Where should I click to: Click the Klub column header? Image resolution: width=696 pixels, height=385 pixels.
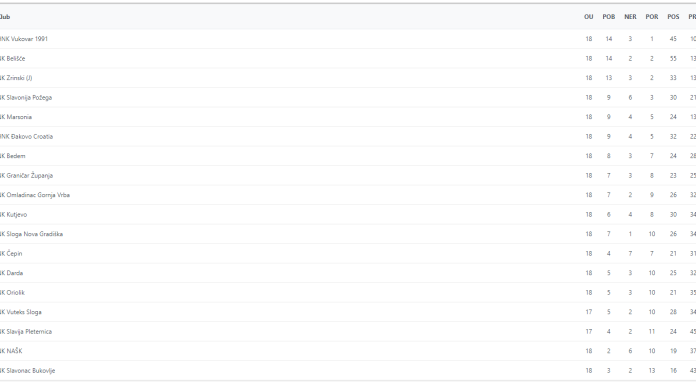(5, 17)
